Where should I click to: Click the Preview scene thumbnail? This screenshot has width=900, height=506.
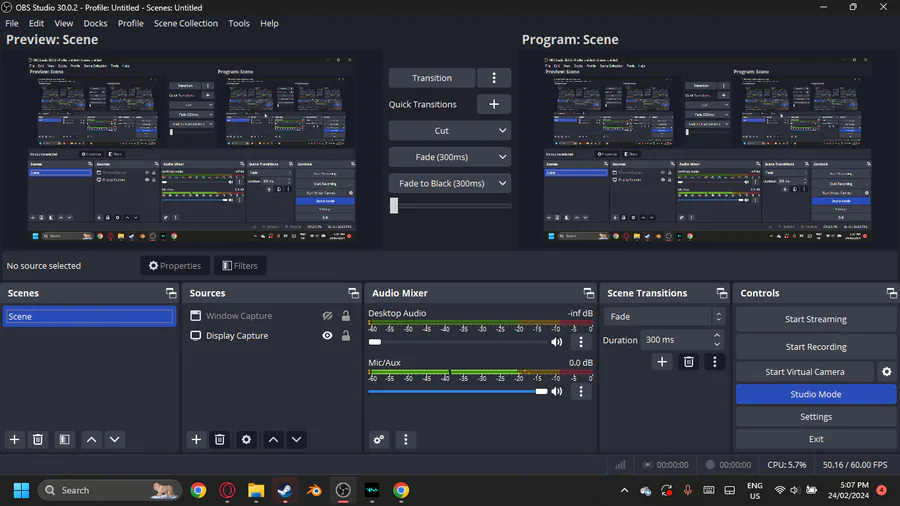[x=192, y=149]
